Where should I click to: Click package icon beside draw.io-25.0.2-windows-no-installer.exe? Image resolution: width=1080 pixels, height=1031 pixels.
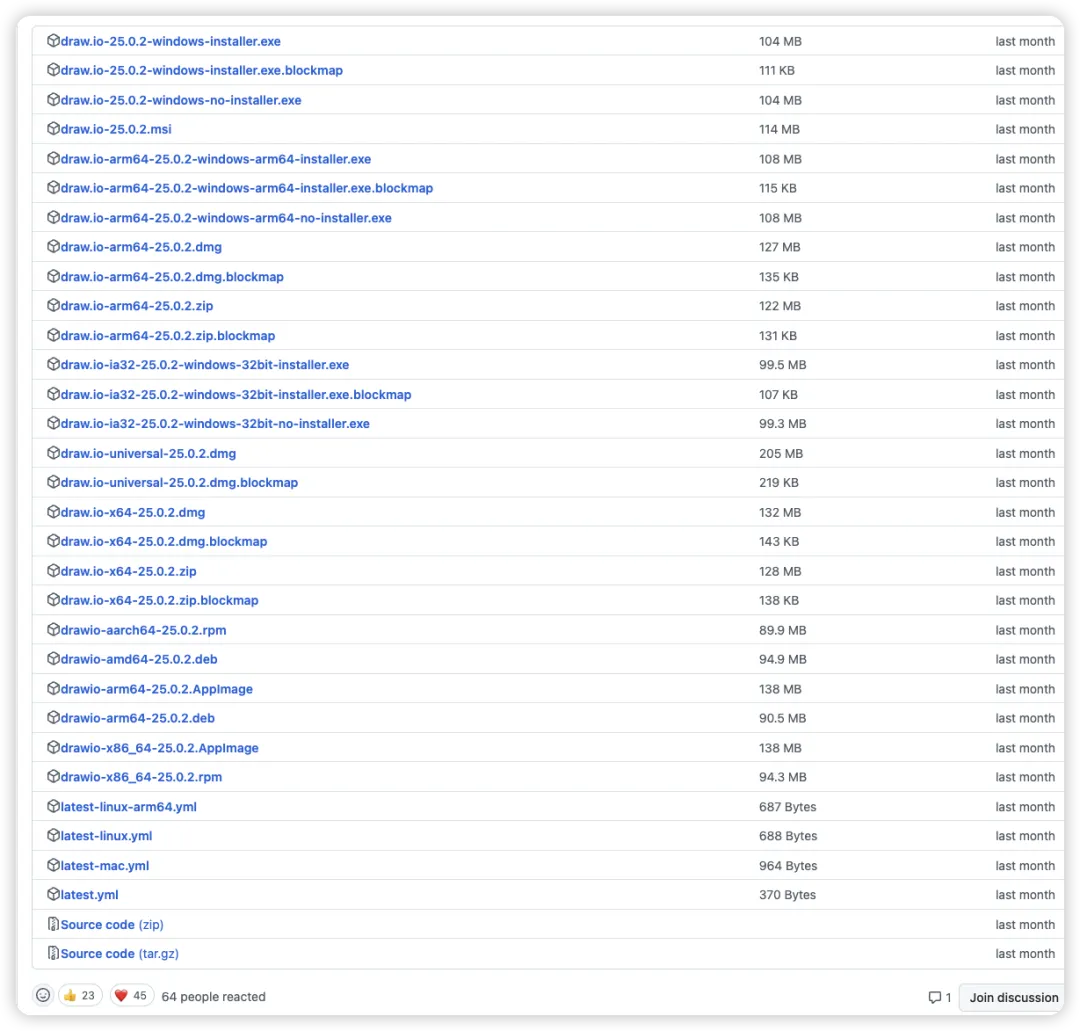[x=53, y=100]
